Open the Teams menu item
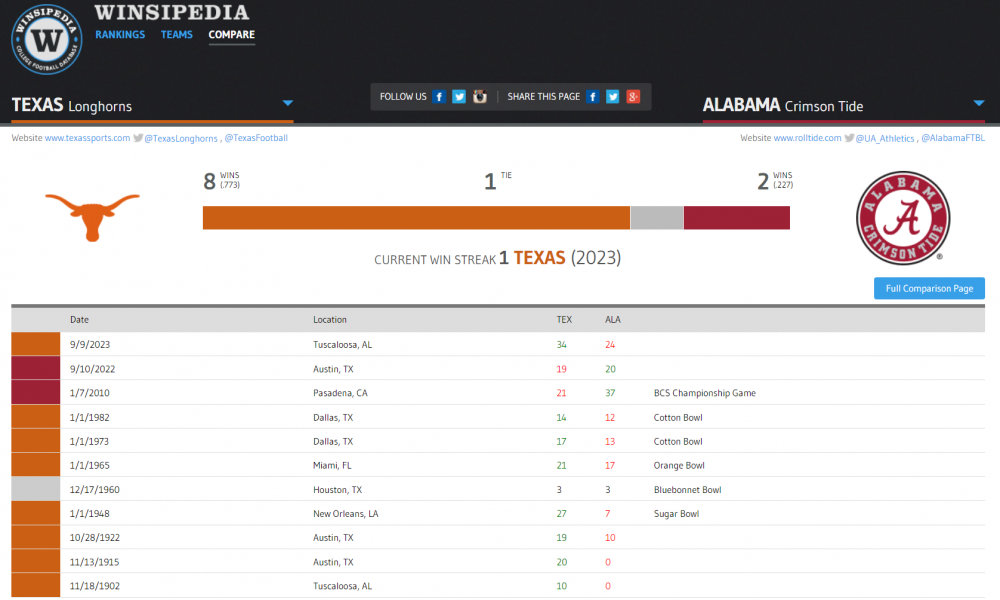This screenshot has width=1000, height=600. click(176, 35)
